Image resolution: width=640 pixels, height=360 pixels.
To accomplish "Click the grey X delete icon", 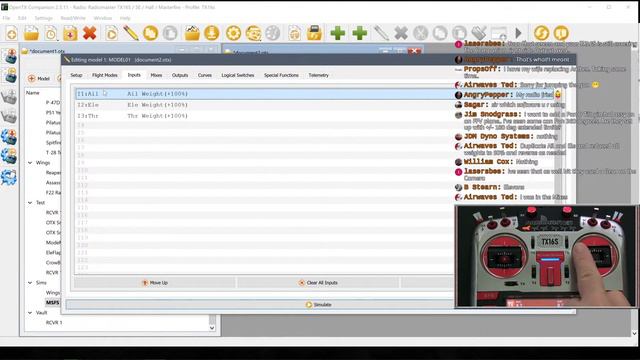I will [401, 33].
